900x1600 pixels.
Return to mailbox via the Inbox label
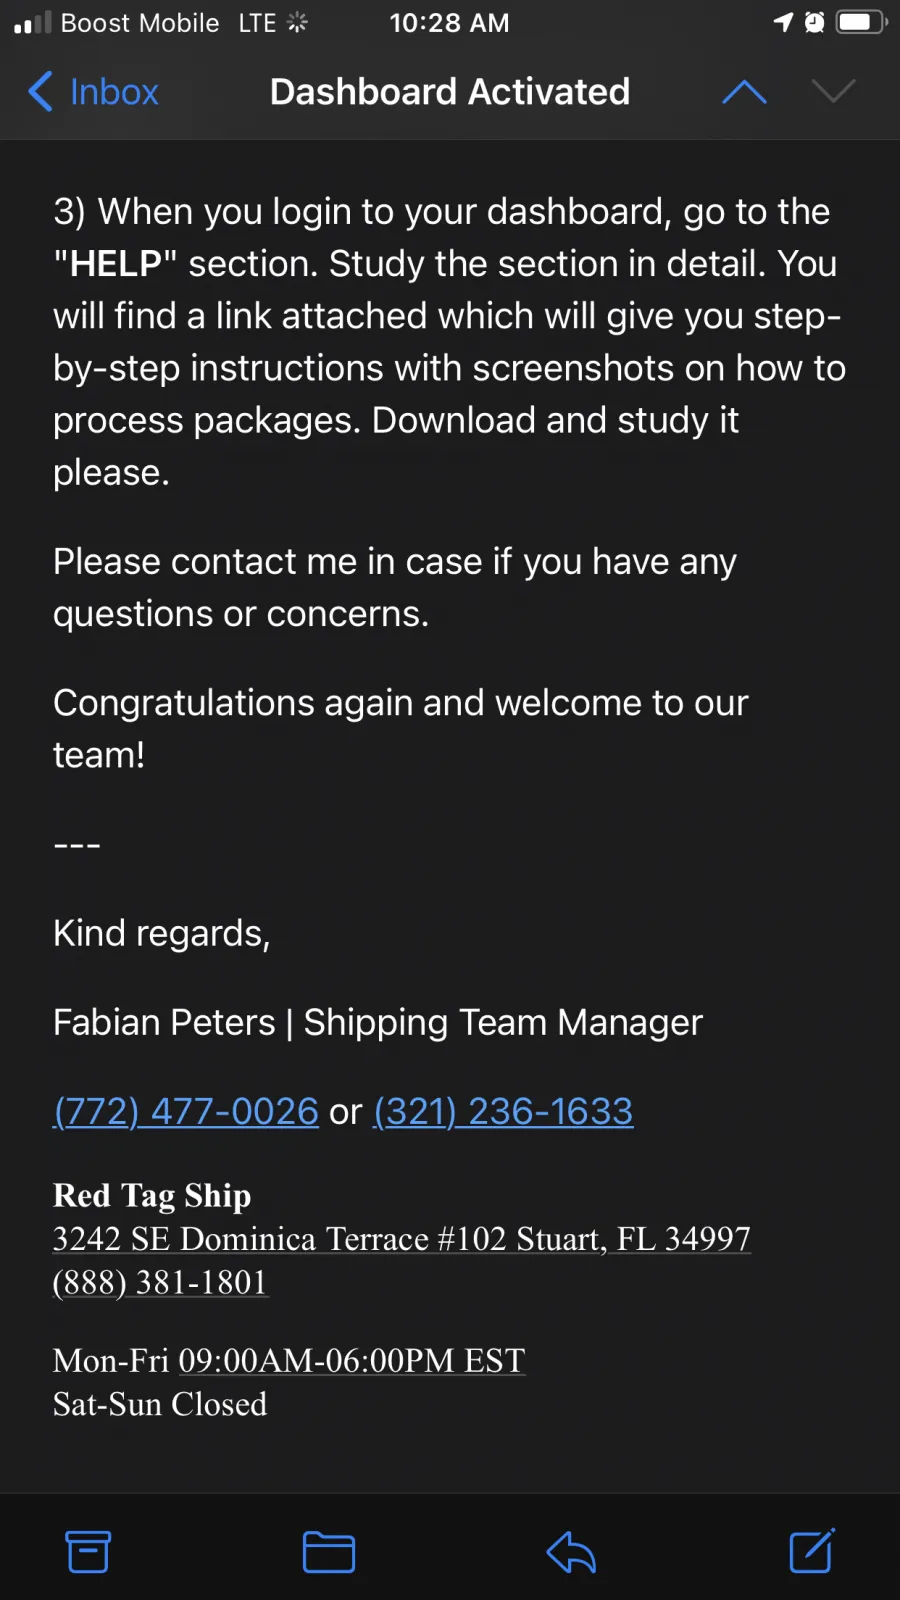(x=114, y=92)
